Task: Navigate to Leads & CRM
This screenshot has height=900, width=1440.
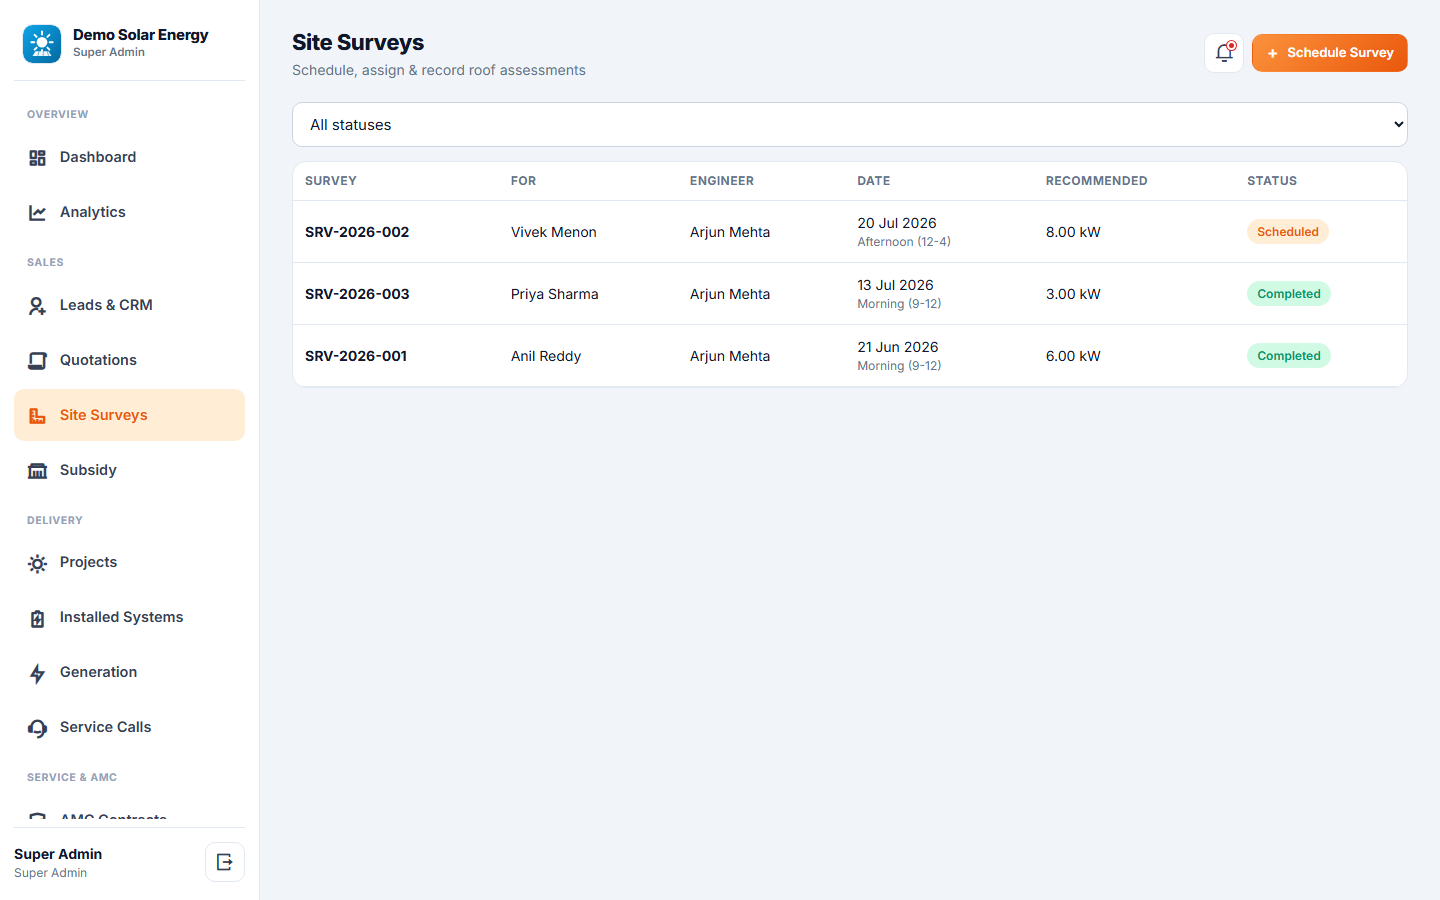Action: pos(129,305)
